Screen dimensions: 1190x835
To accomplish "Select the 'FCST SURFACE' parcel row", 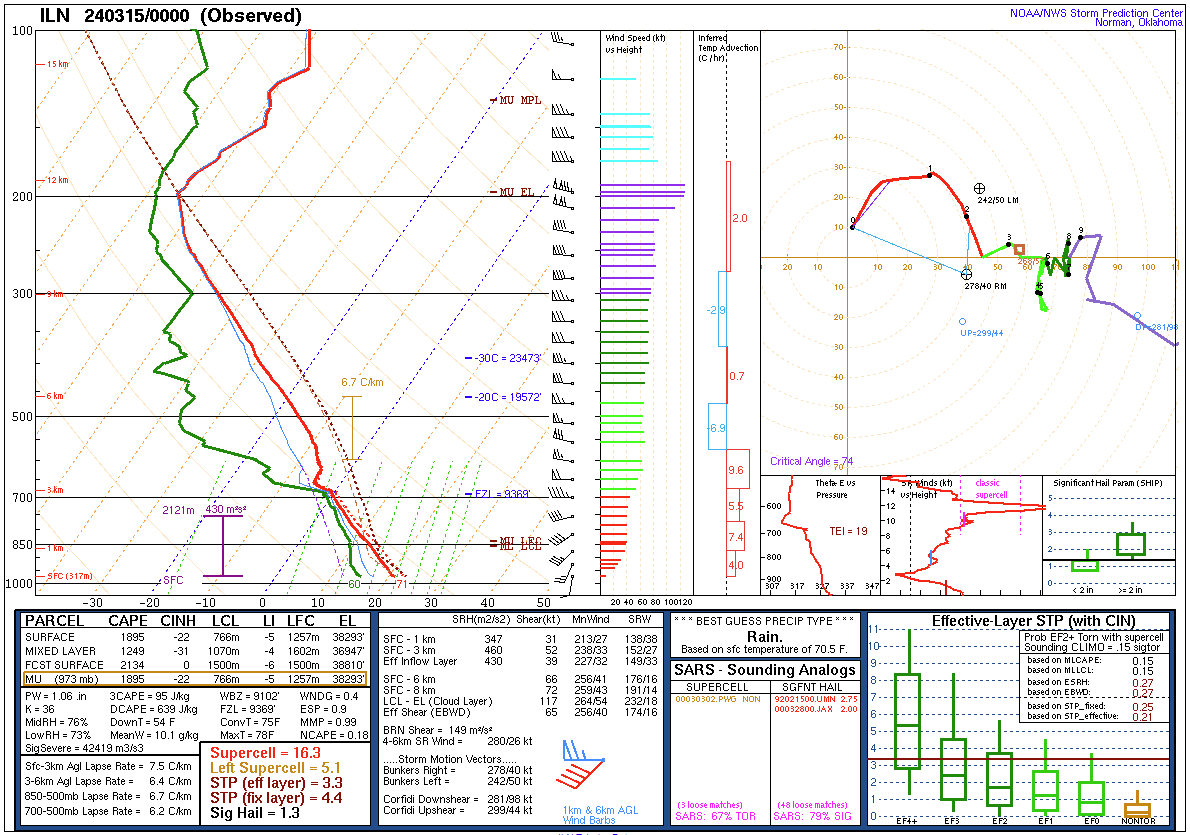I will pyautogui.click(x=195, y=664).
